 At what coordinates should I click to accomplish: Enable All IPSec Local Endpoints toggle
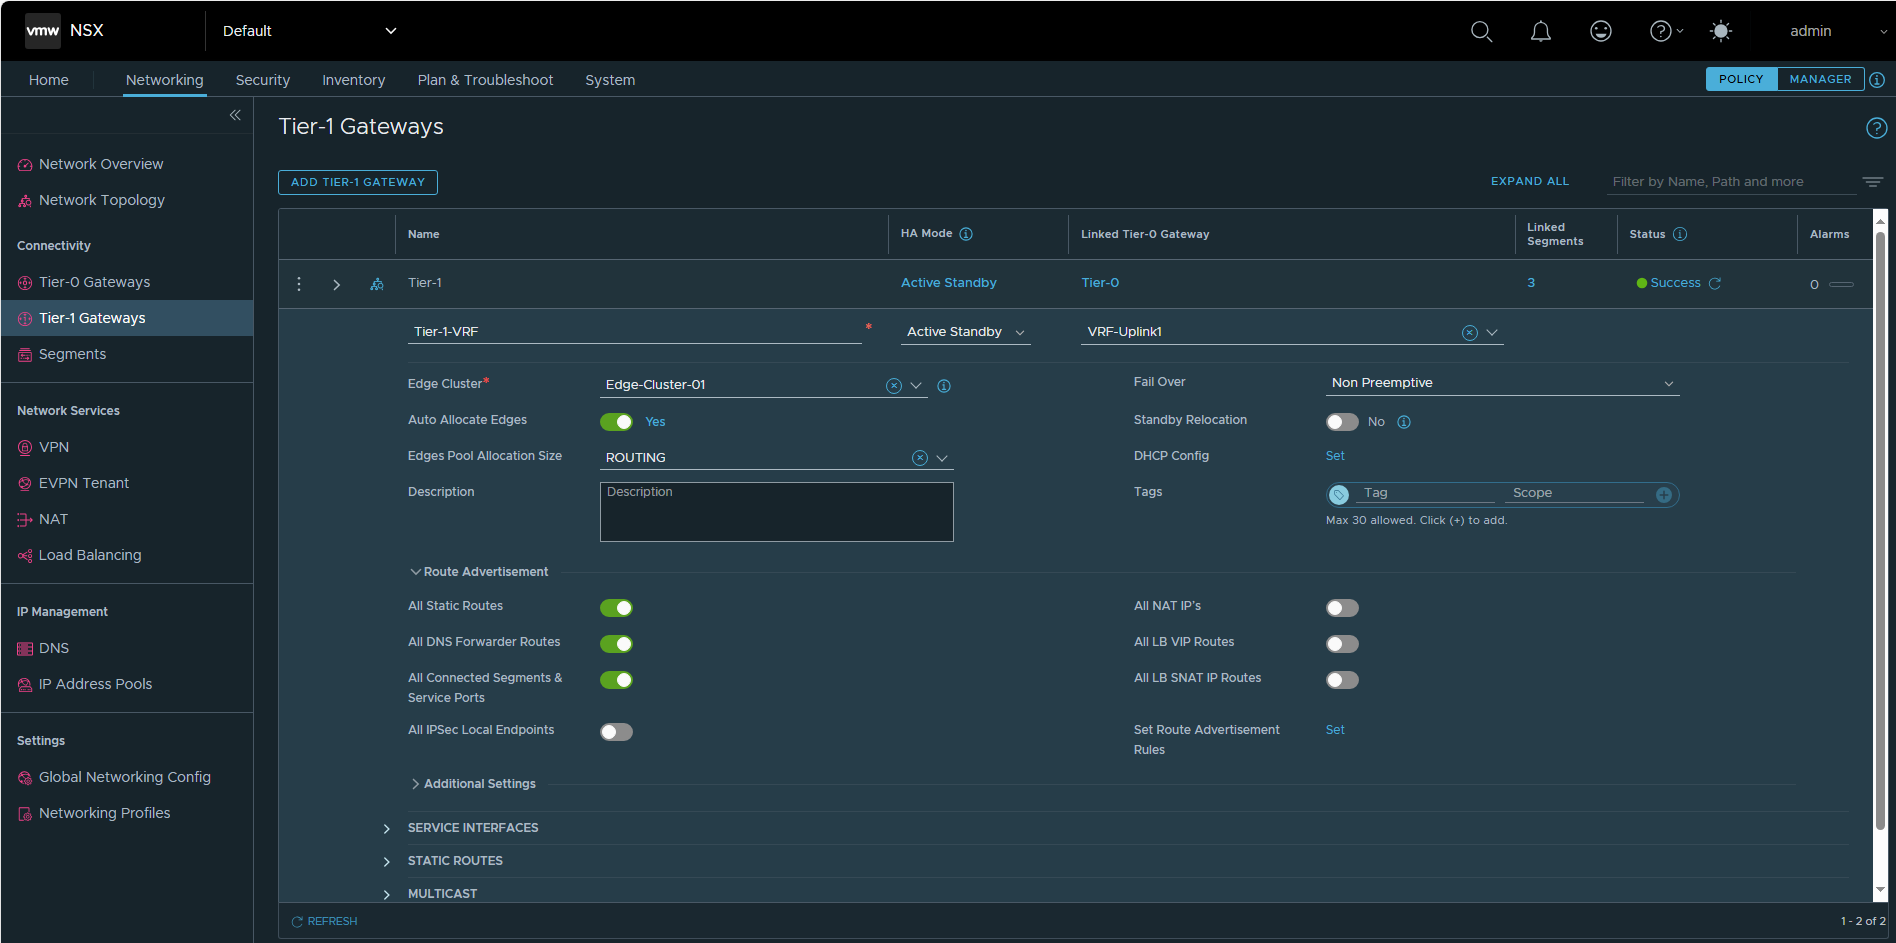coord(616,732)
